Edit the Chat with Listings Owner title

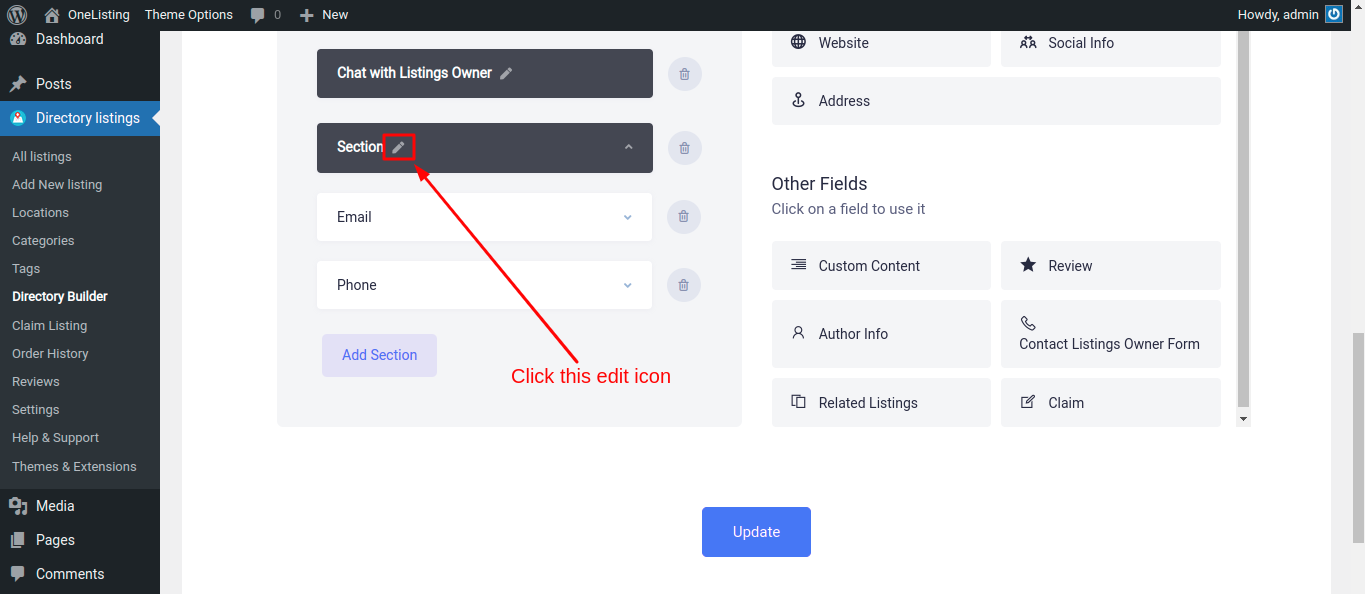(507, 73)
